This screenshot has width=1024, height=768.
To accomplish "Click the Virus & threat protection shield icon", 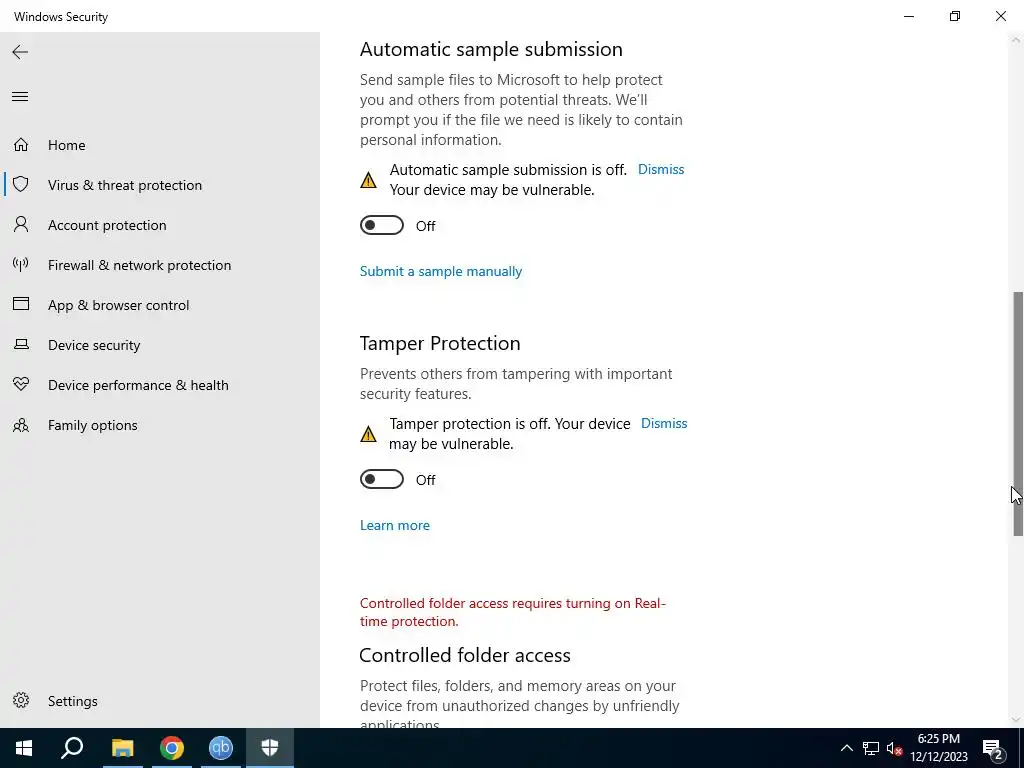I will (21, 184).
